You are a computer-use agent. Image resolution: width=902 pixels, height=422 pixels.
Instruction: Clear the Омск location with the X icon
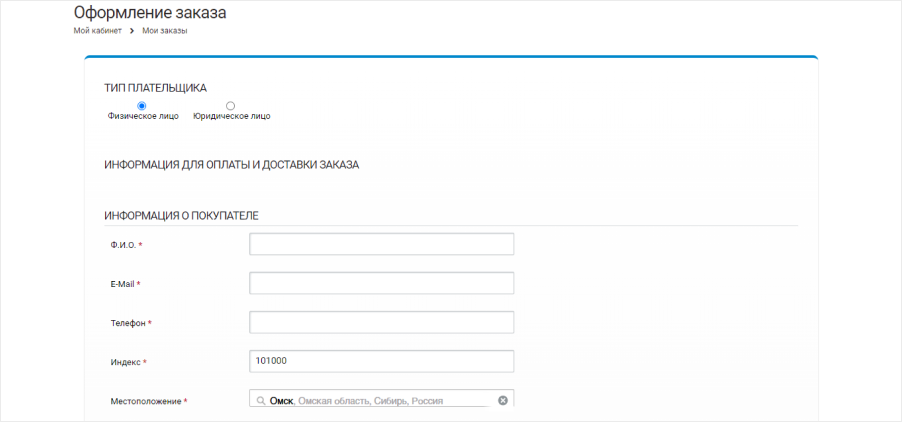point(503,400)
